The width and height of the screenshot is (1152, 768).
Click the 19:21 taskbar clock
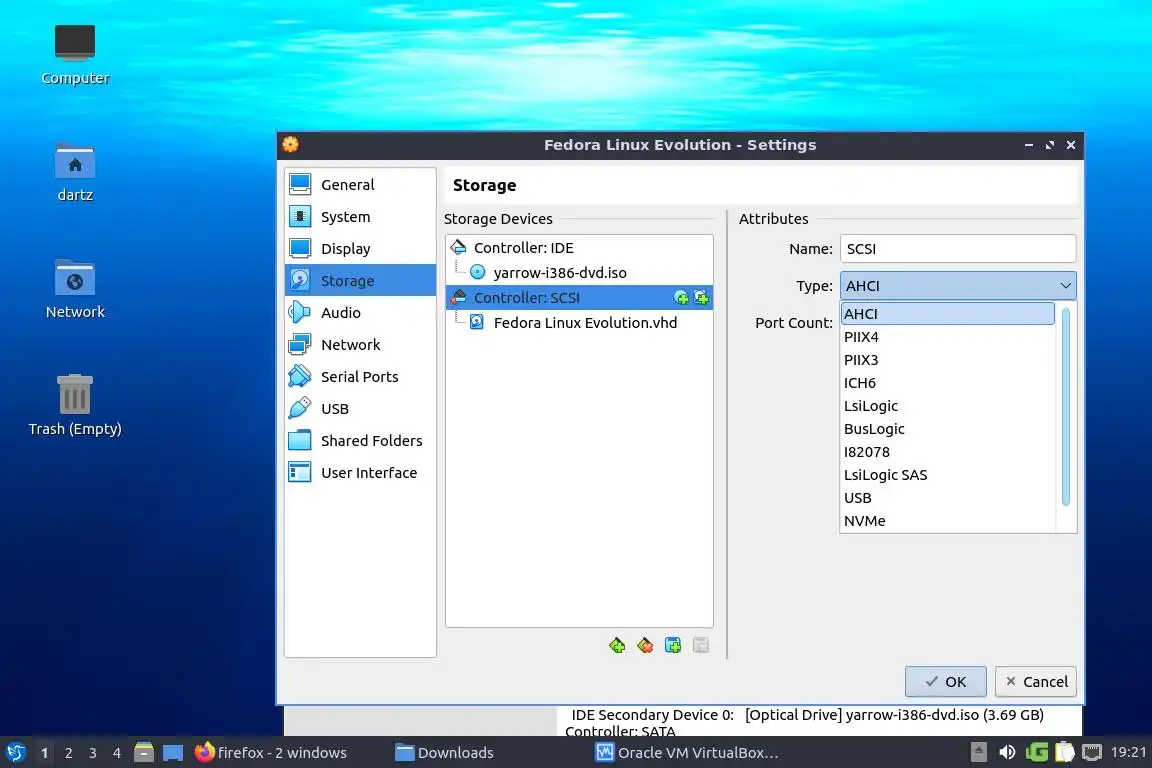tap(1128, 753)
